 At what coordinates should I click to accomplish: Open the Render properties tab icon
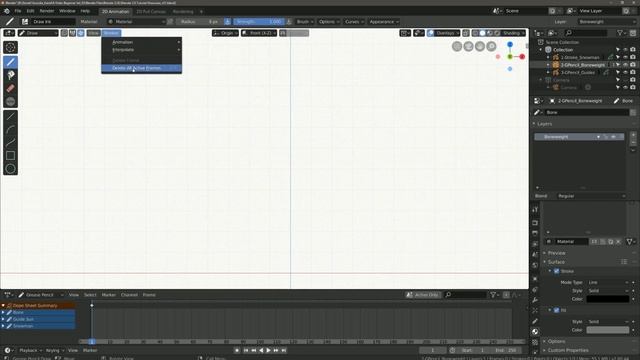coord(535,223)
